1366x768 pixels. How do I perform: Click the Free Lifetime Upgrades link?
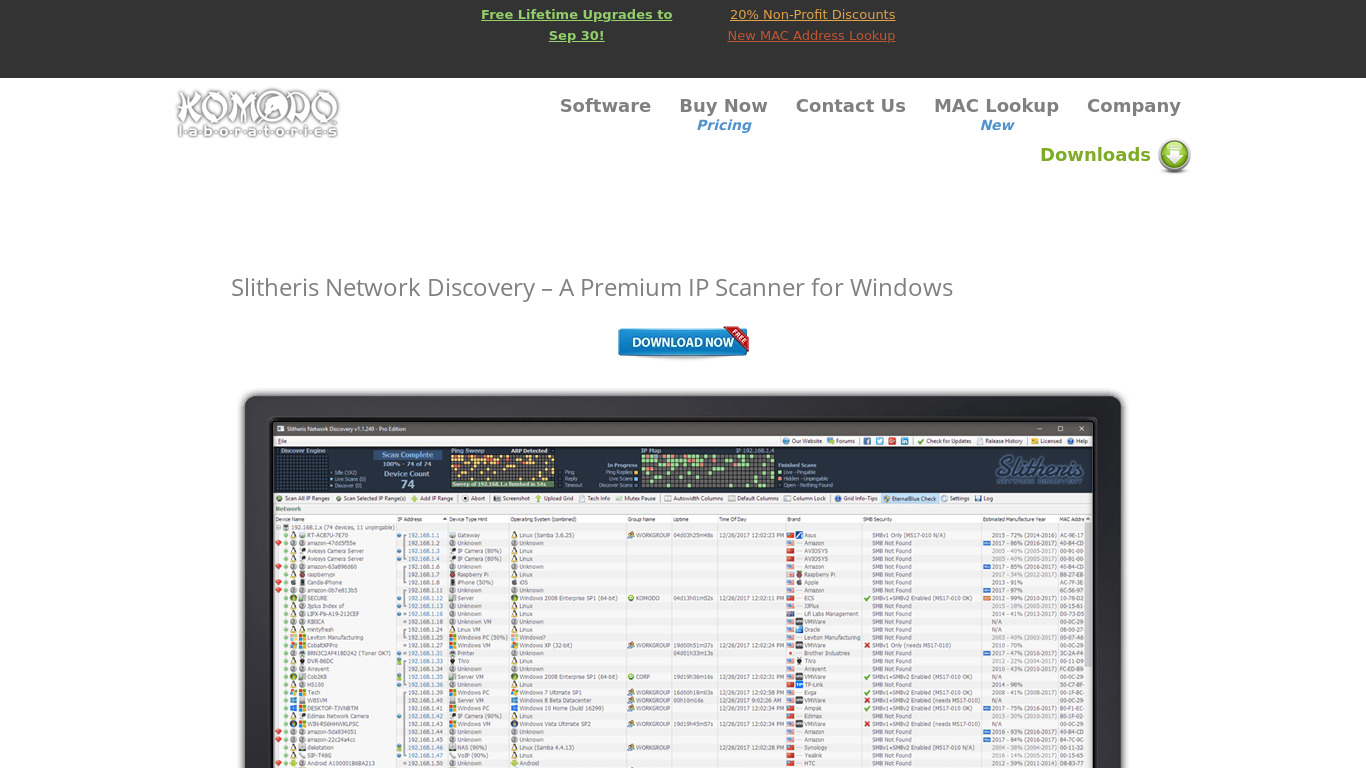(x=576, y=25)
